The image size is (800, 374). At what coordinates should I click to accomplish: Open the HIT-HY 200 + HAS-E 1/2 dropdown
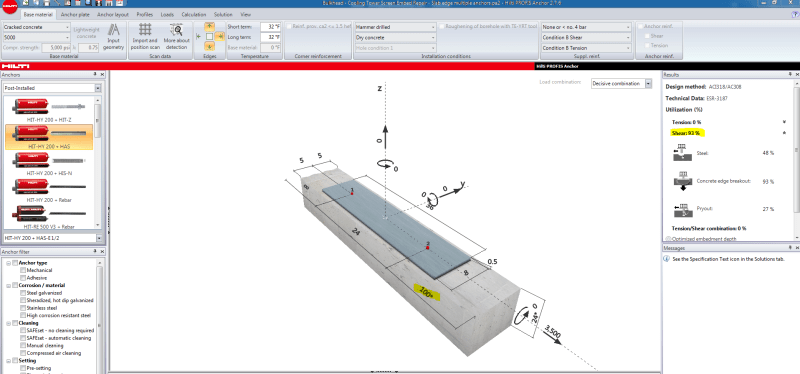coord(52,238)
